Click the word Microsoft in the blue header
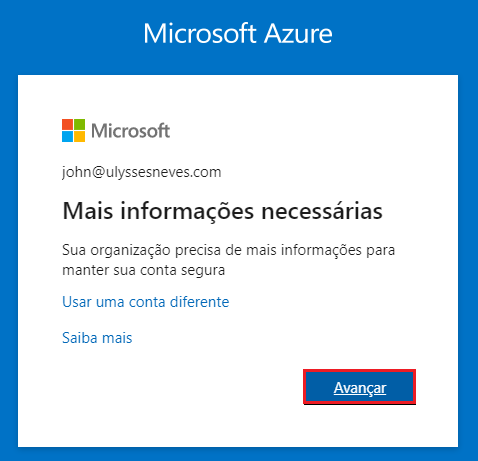 [x=199, y=33]
